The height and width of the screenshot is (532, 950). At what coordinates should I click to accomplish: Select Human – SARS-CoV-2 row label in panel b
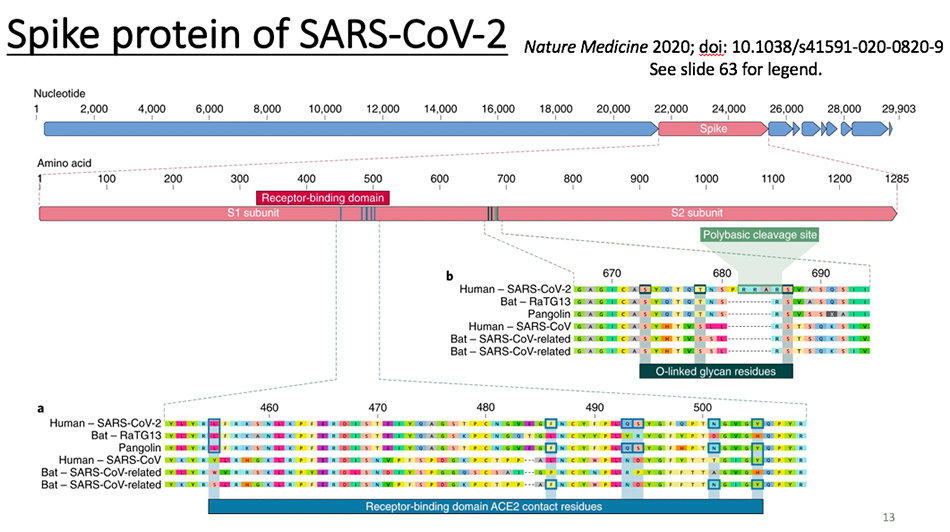(x=514, y=290)
